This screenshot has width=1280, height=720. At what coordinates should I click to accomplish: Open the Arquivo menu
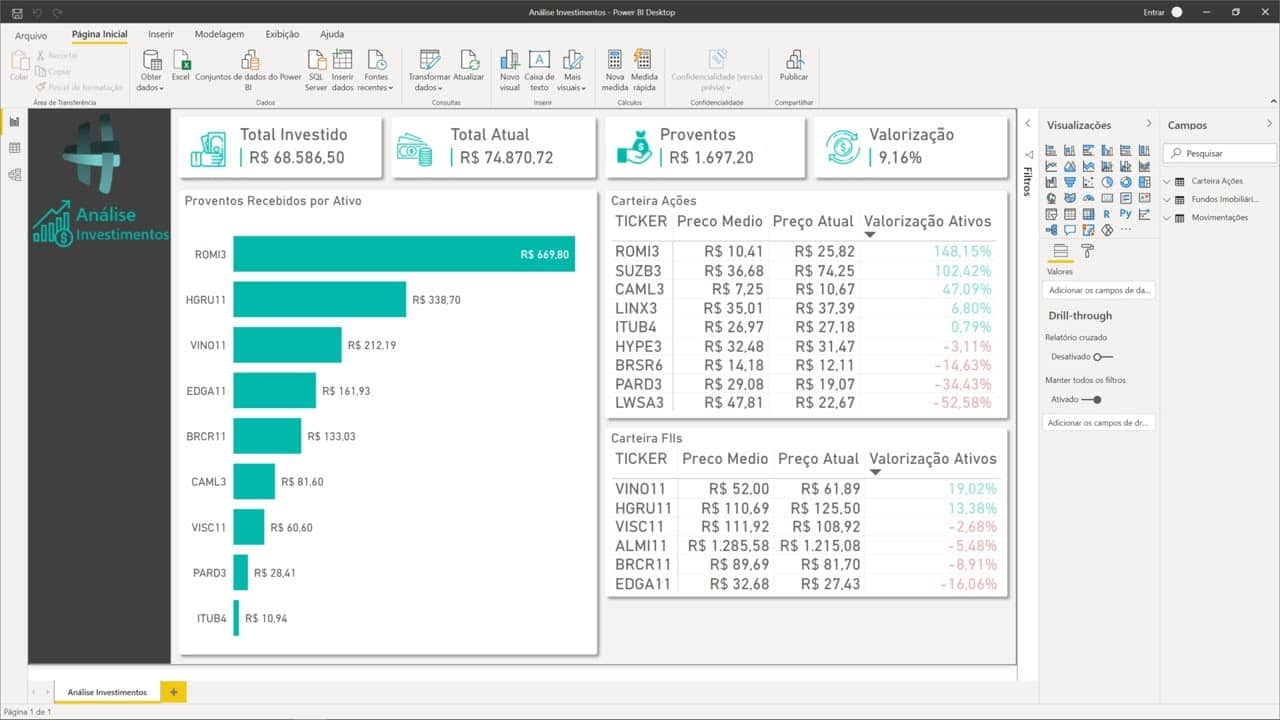31,35
